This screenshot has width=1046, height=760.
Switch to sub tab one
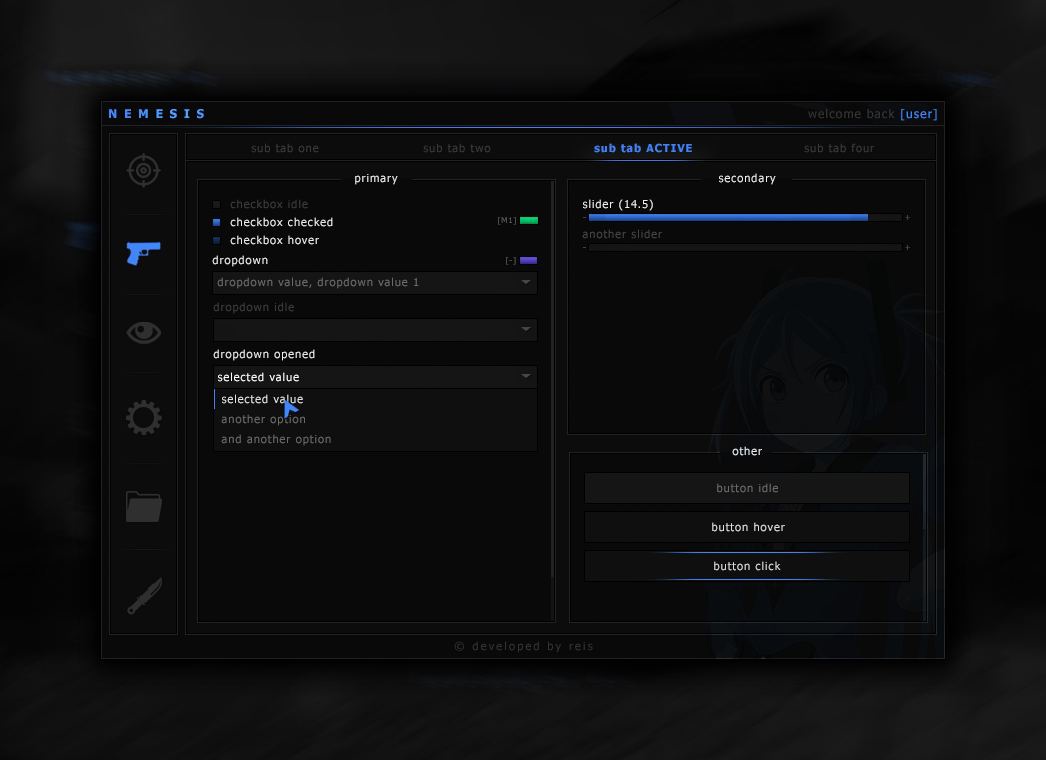coord(285,149)
